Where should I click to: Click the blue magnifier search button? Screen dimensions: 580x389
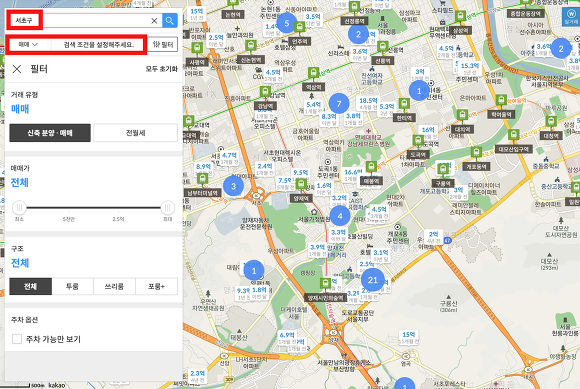pyautogui.click(x=170, y=21)
